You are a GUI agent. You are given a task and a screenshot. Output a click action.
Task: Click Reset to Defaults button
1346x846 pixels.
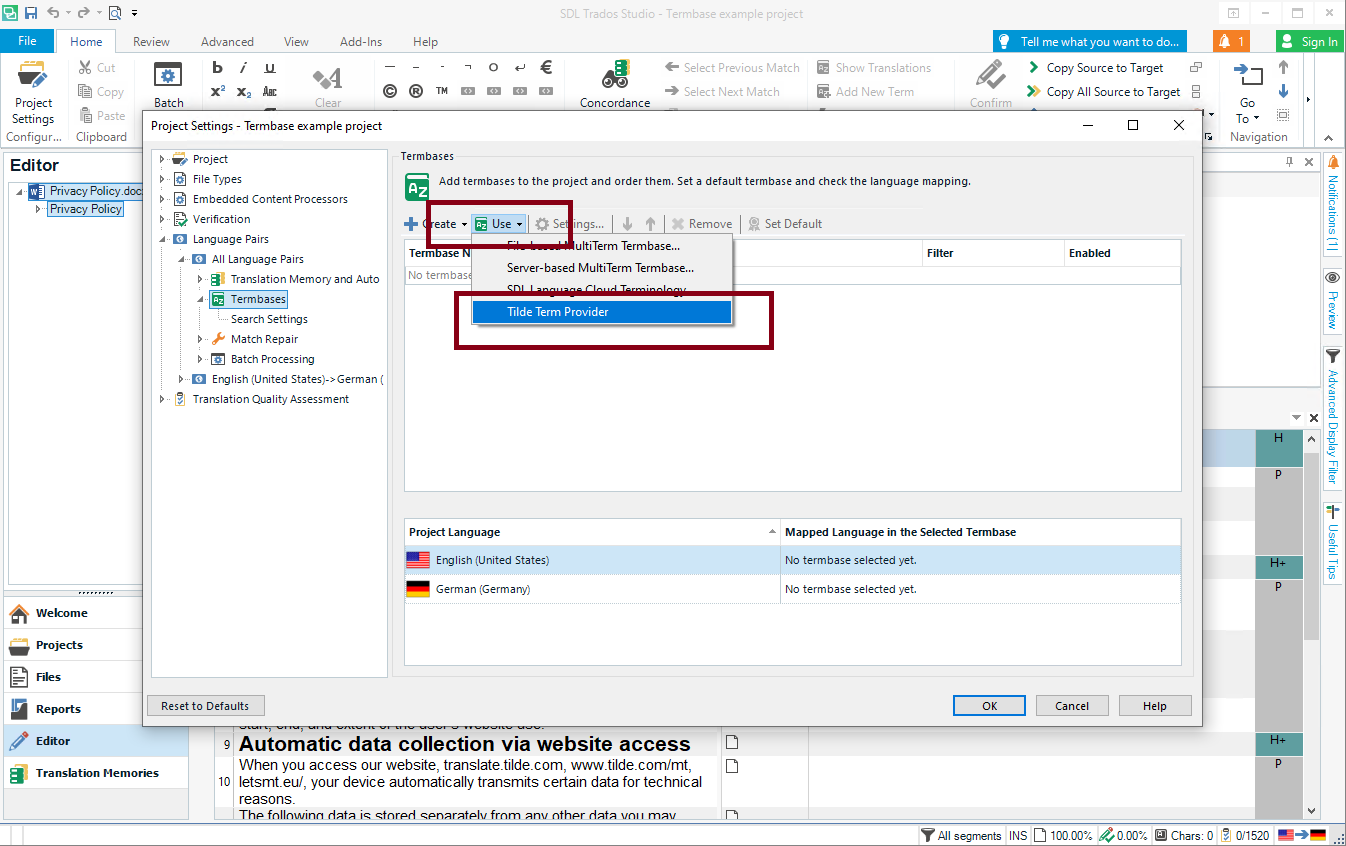(x=205, y=706)
